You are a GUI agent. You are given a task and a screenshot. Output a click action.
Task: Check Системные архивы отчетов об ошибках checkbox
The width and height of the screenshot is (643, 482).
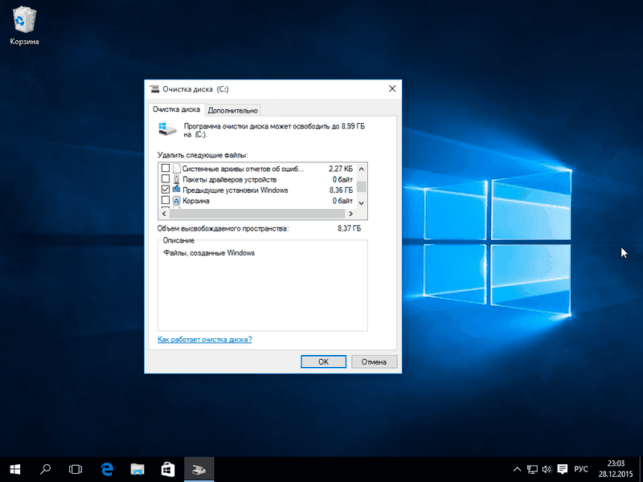165,168
